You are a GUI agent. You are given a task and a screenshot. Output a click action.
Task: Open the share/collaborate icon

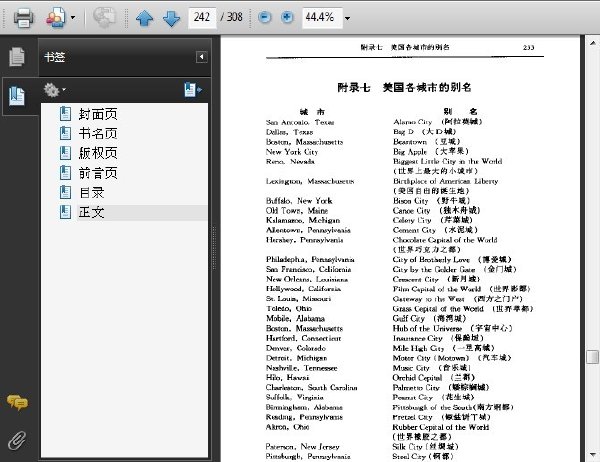click(x=56, y=18)
